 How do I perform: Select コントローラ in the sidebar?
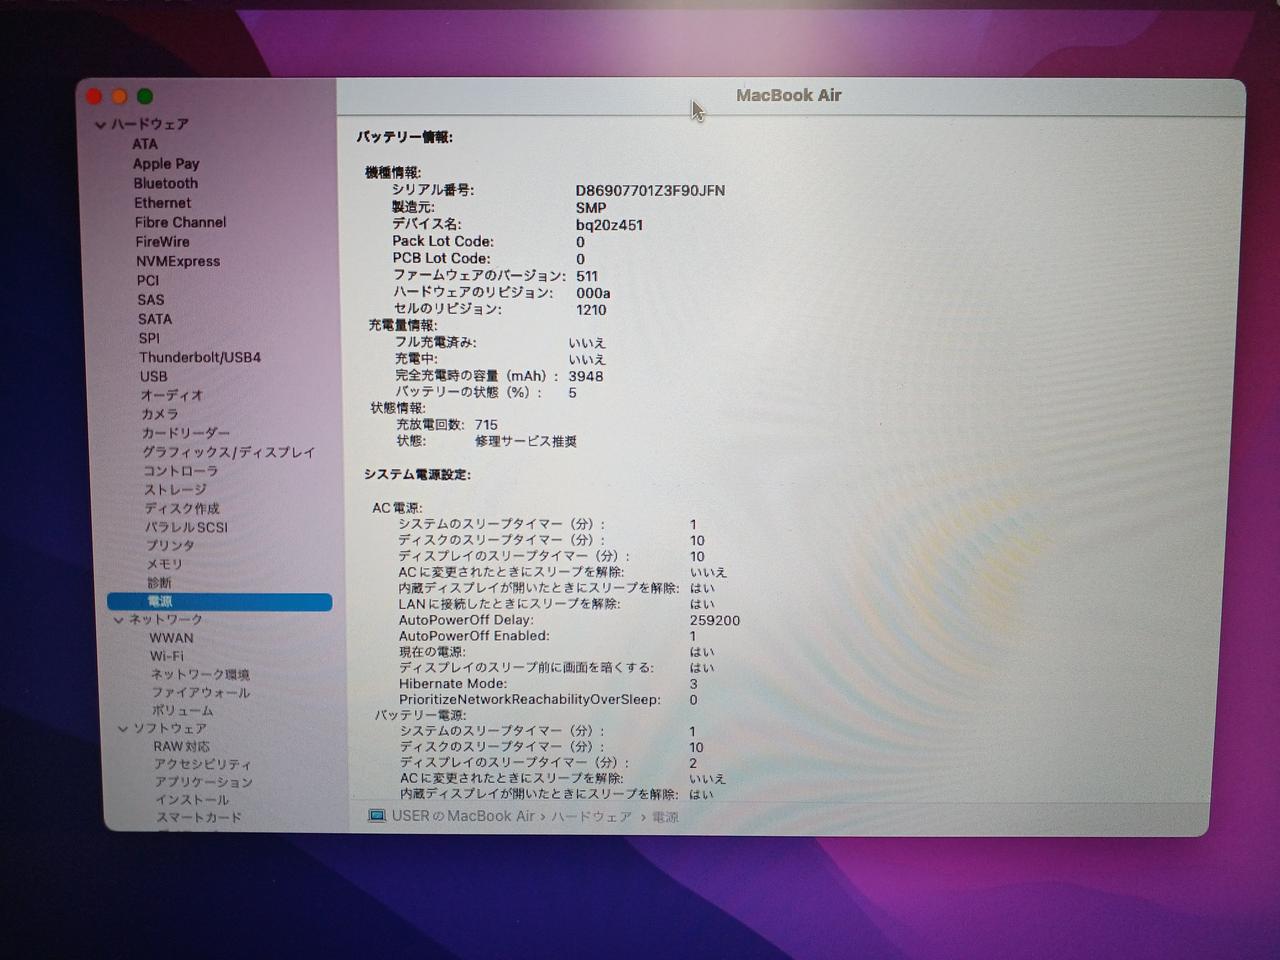click(181, 471)
